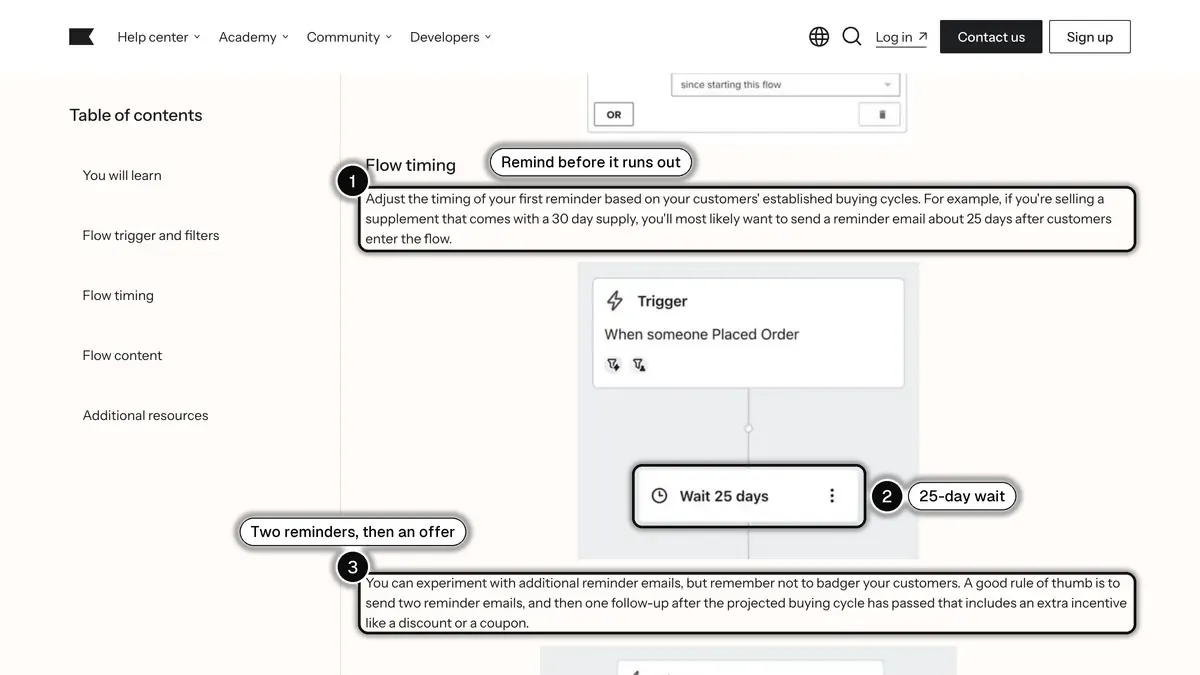Click 'When someone Placed Order' text
This screenshot has height=675, width=1200.
[702, 334]
